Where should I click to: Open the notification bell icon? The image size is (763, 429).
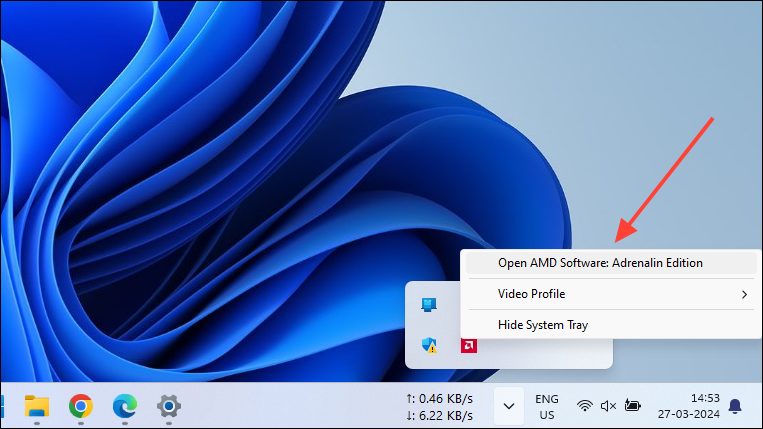tap(735, 406)
